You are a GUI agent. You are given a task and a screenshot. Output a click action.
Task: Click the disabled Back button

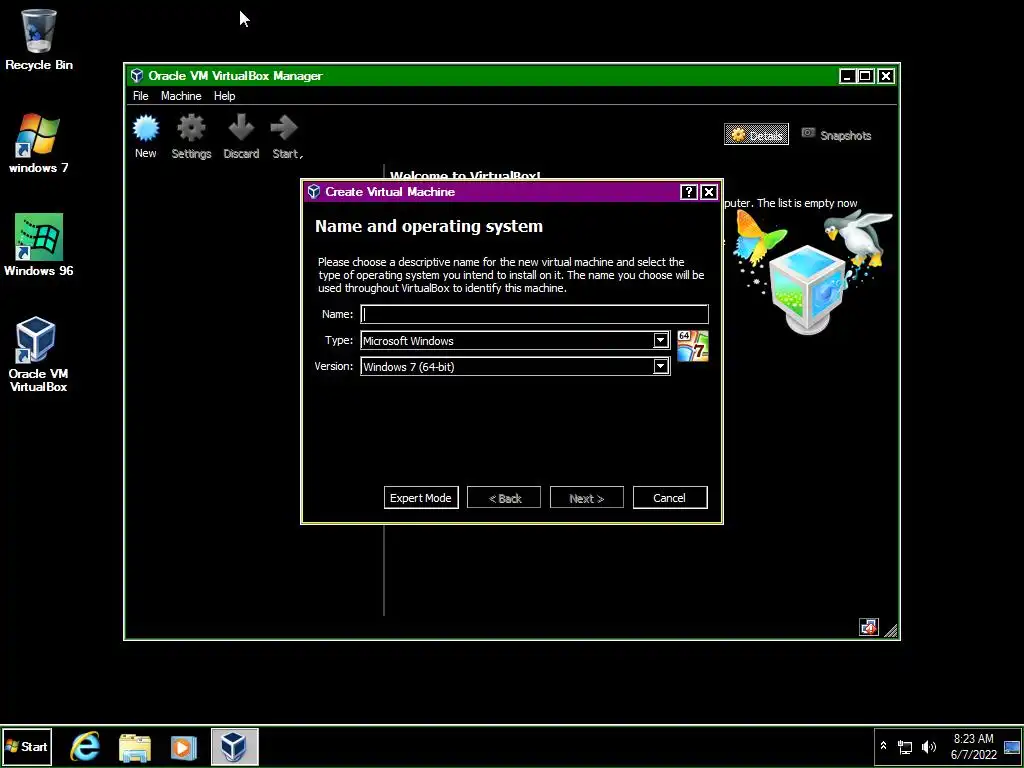coord(504,498)
